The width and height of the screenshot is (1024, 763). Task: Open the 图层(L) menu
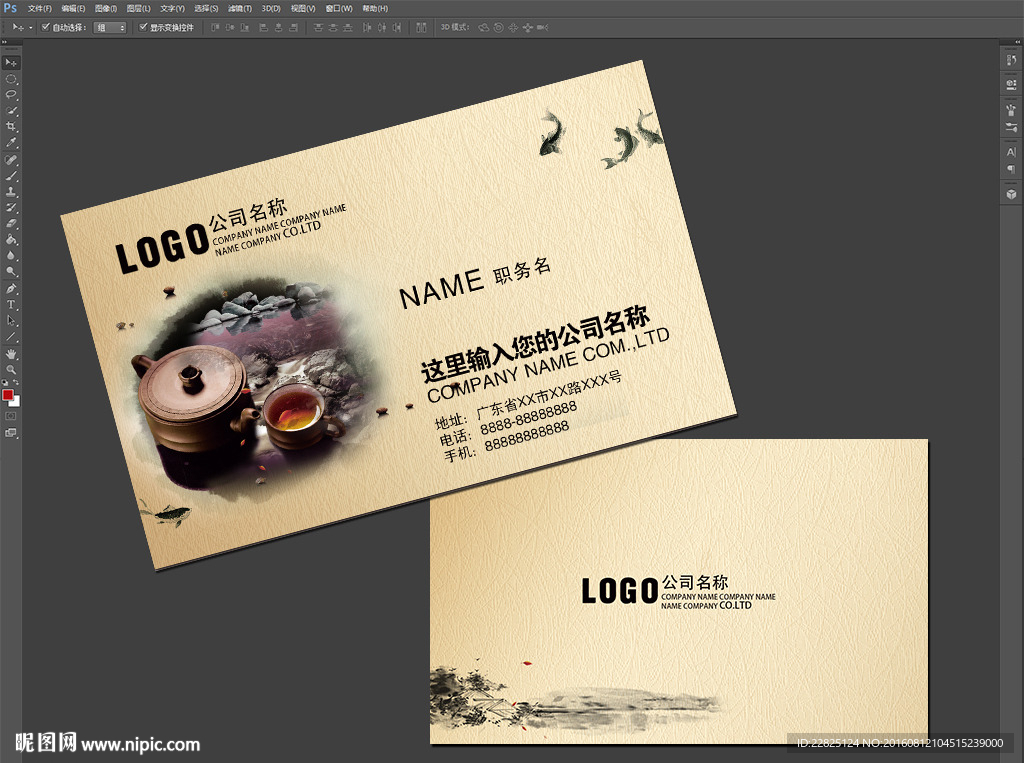[138, 8]
